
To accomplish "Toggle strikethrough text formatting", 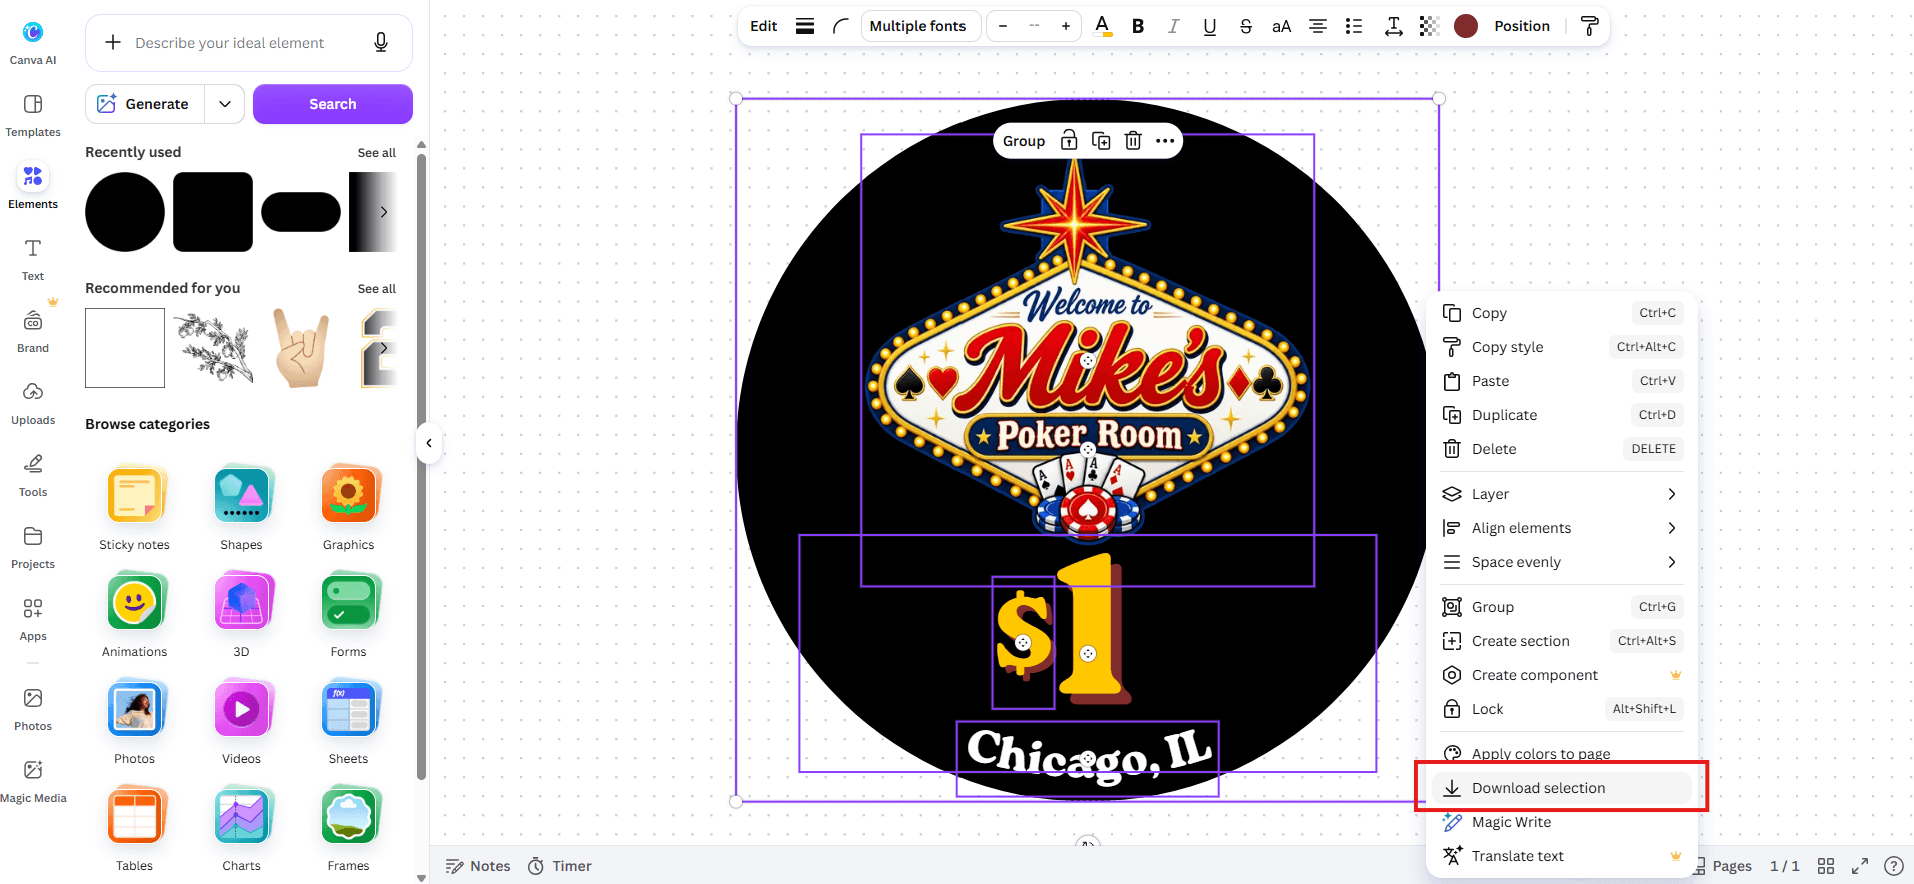I will point(1246,26).
